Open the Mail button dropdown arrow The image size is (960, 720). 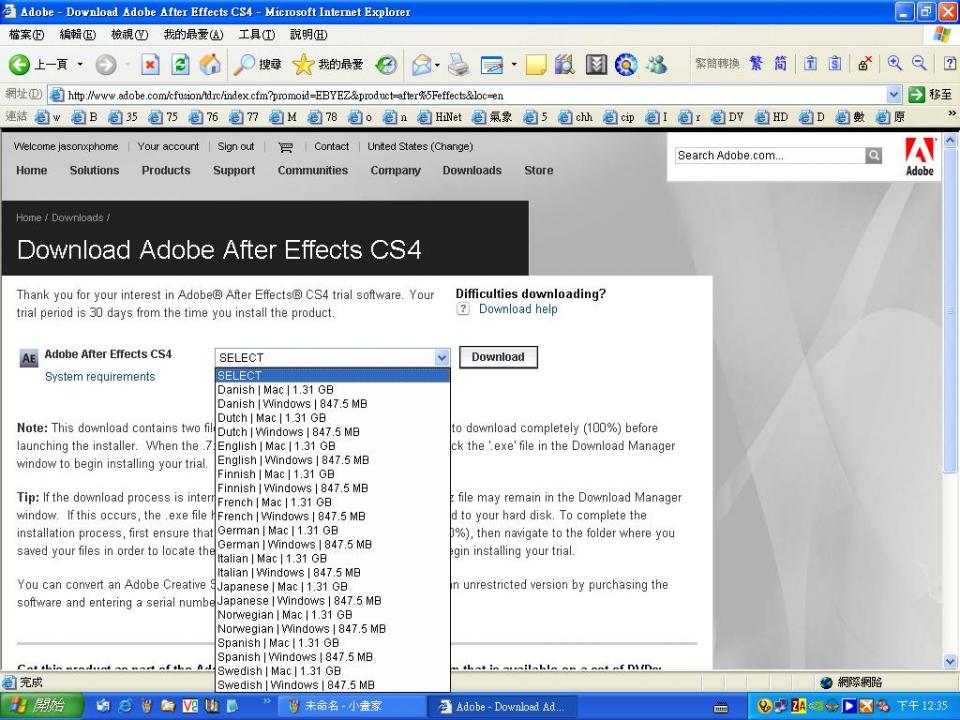coord(437,64)
